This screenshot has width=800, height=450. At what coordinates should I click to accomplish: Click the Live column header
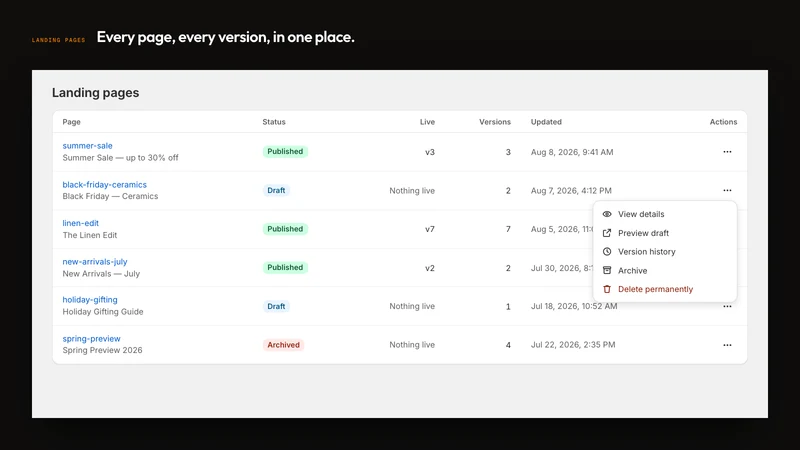point(428,122)
